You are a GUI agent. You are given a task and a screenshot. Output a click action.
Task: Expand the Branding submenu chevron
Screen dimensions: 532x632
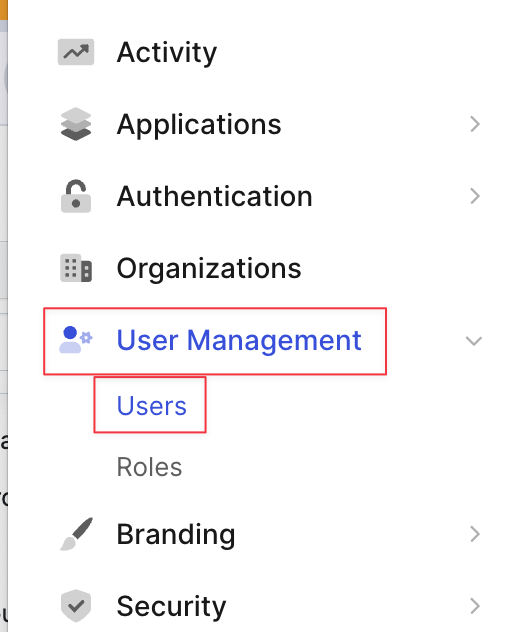pyautogui.click(x=475, y=534)
